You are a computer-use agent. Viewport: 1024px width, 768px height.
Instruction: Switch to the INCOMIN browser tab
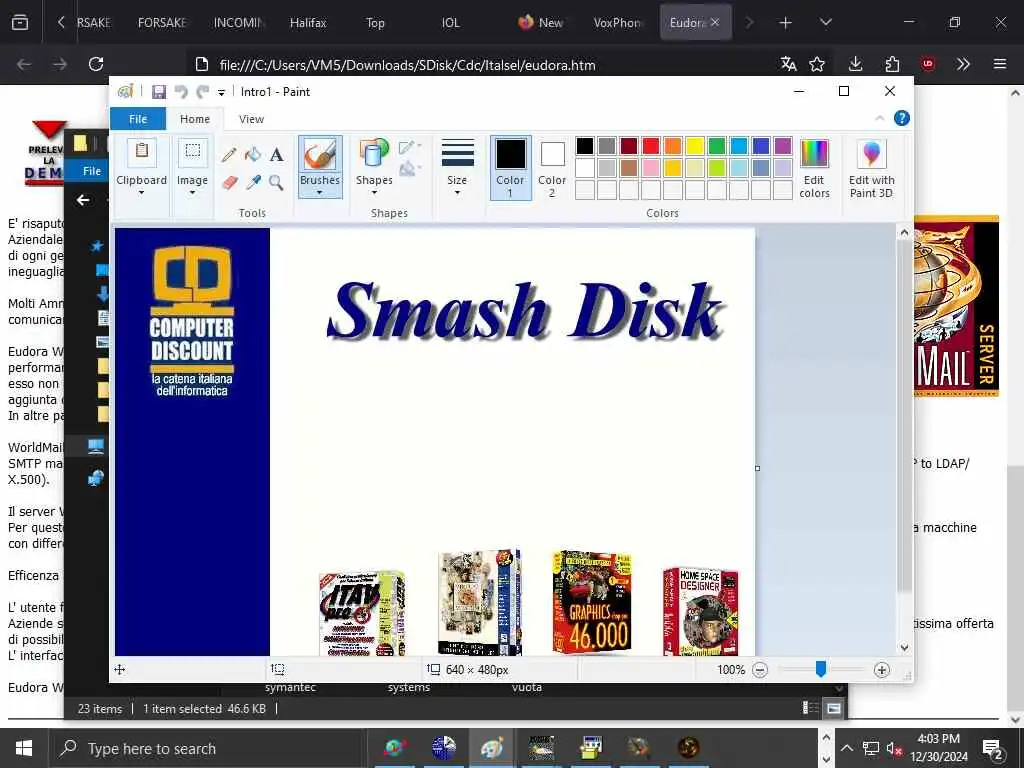(x=238, y=22)
